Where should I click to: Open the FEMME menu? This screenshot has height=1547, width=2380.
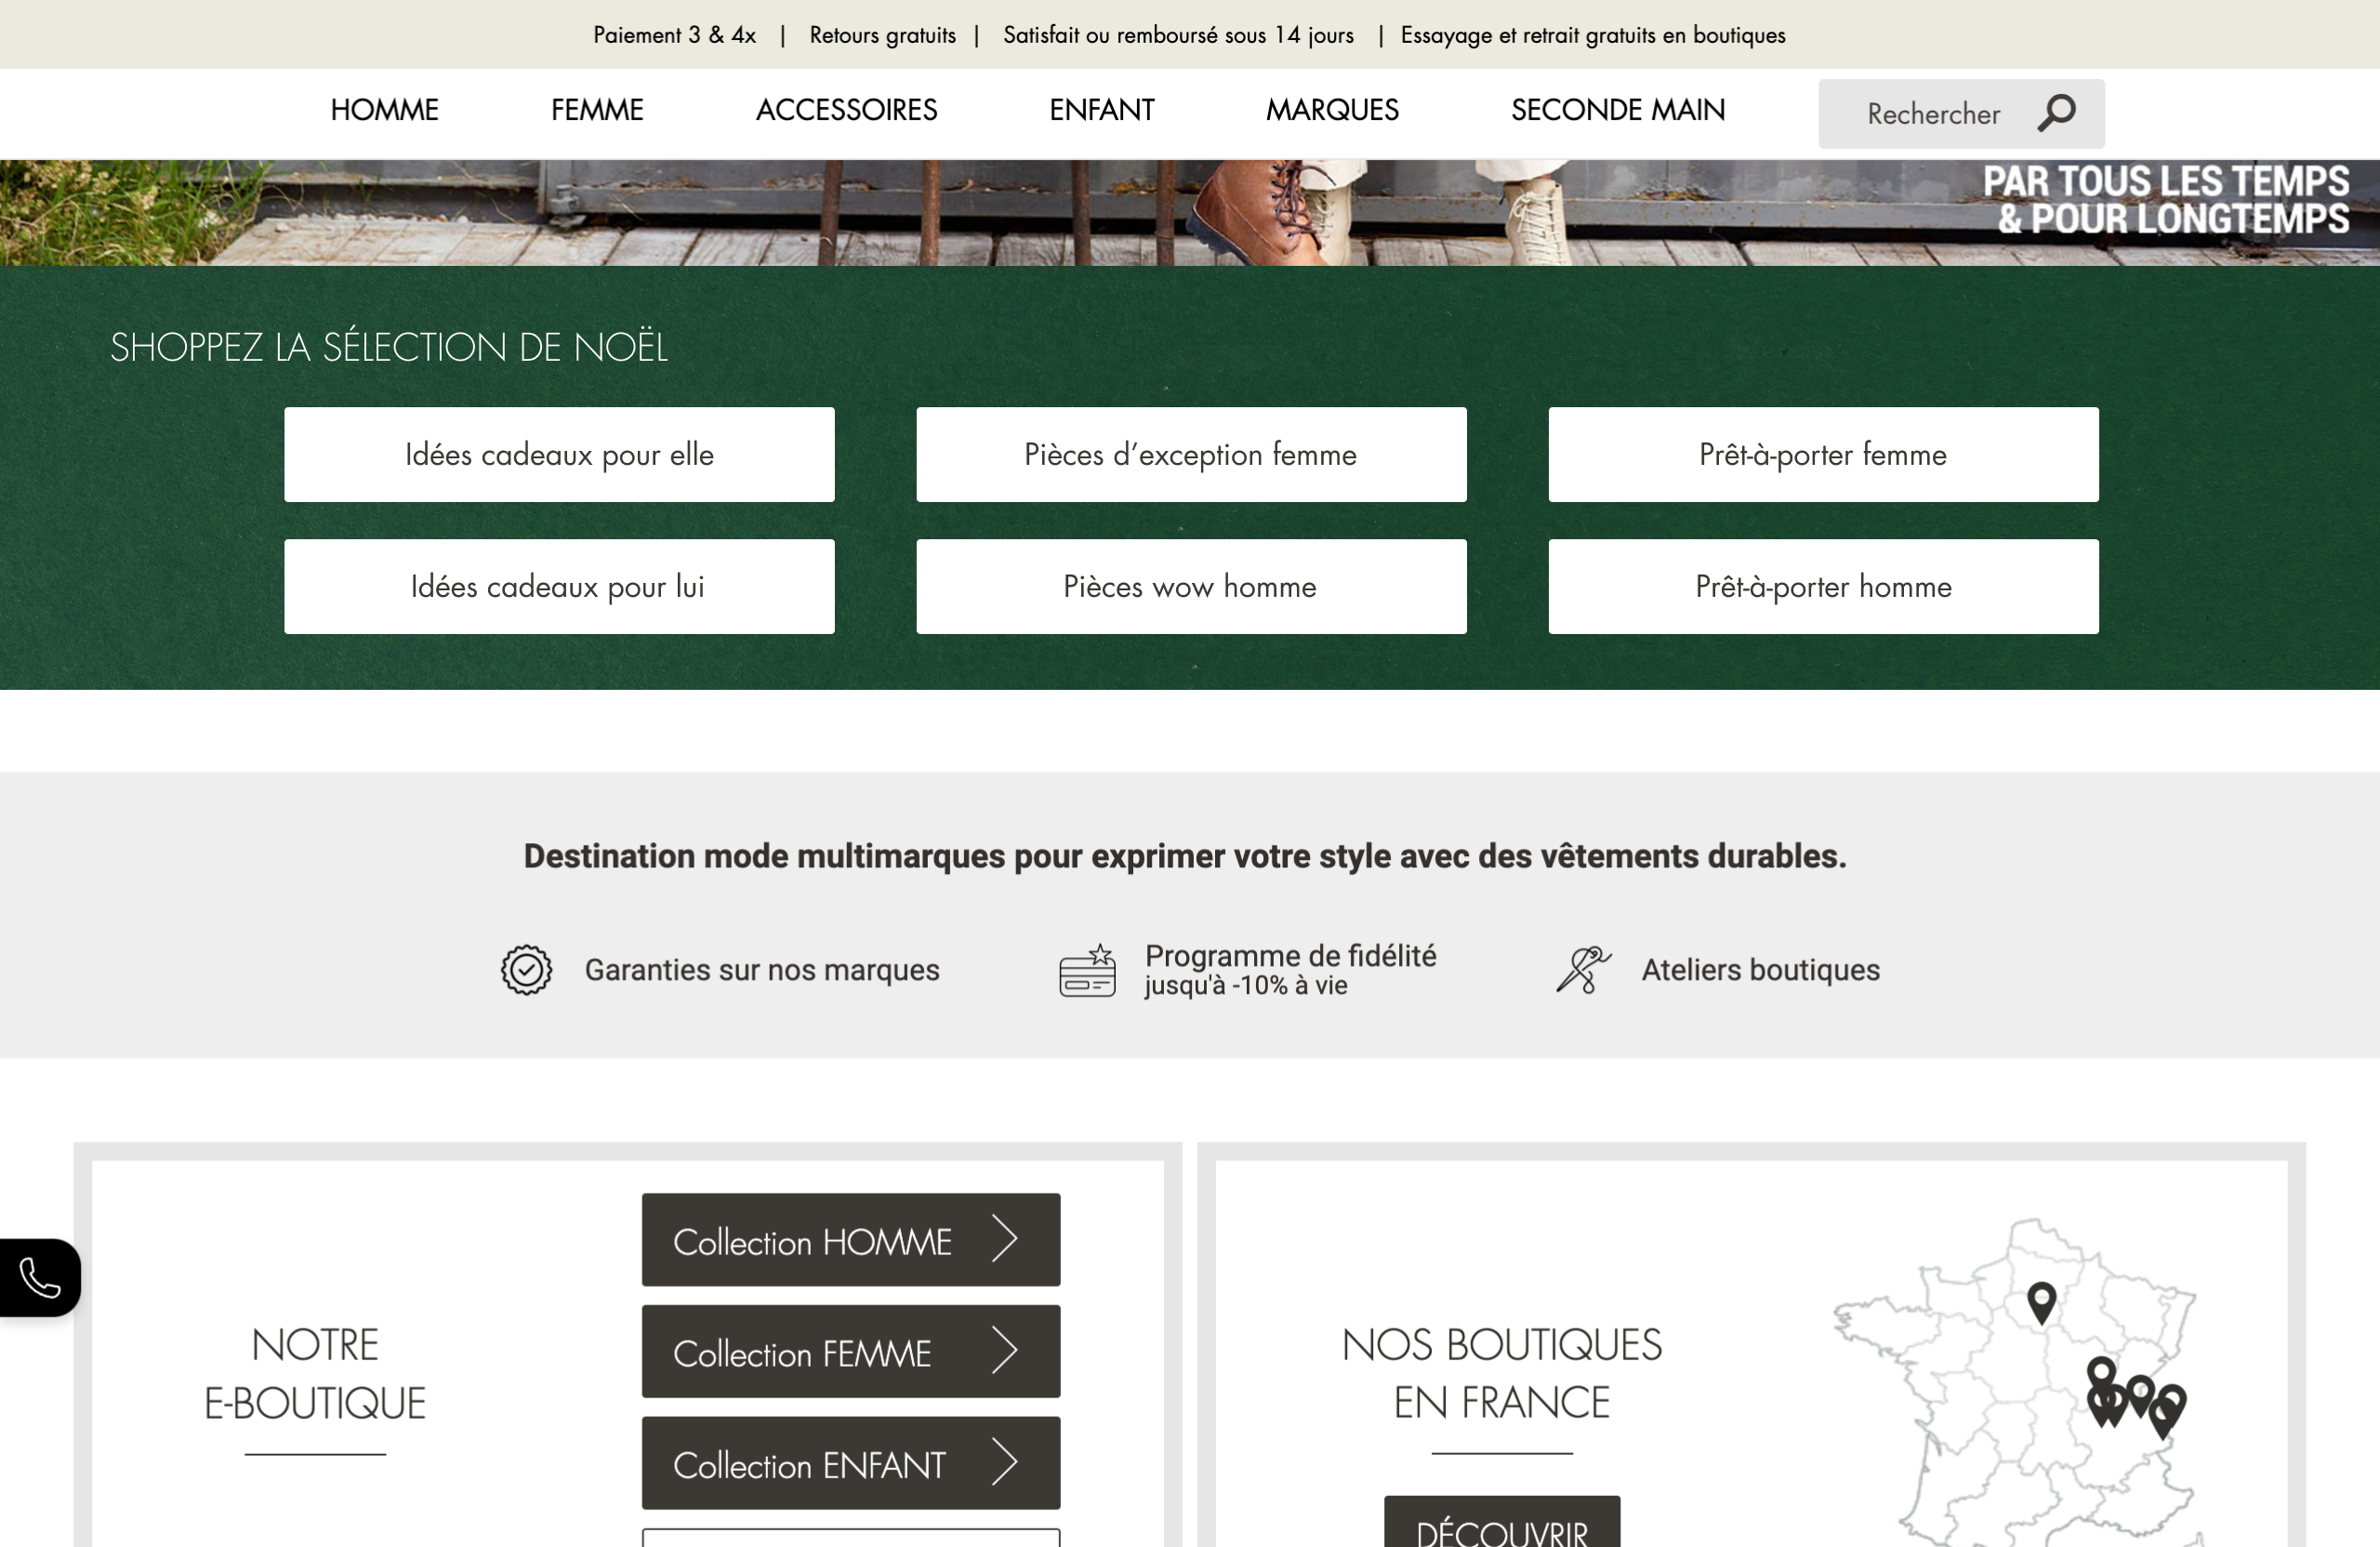click(x=597, y=110)
